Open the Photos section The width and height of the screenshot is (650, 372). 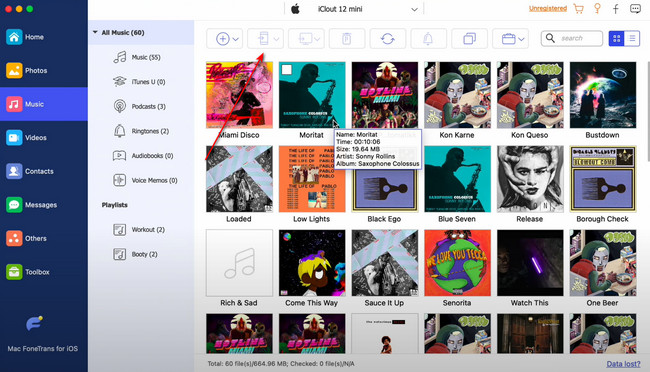pos(44,71)
